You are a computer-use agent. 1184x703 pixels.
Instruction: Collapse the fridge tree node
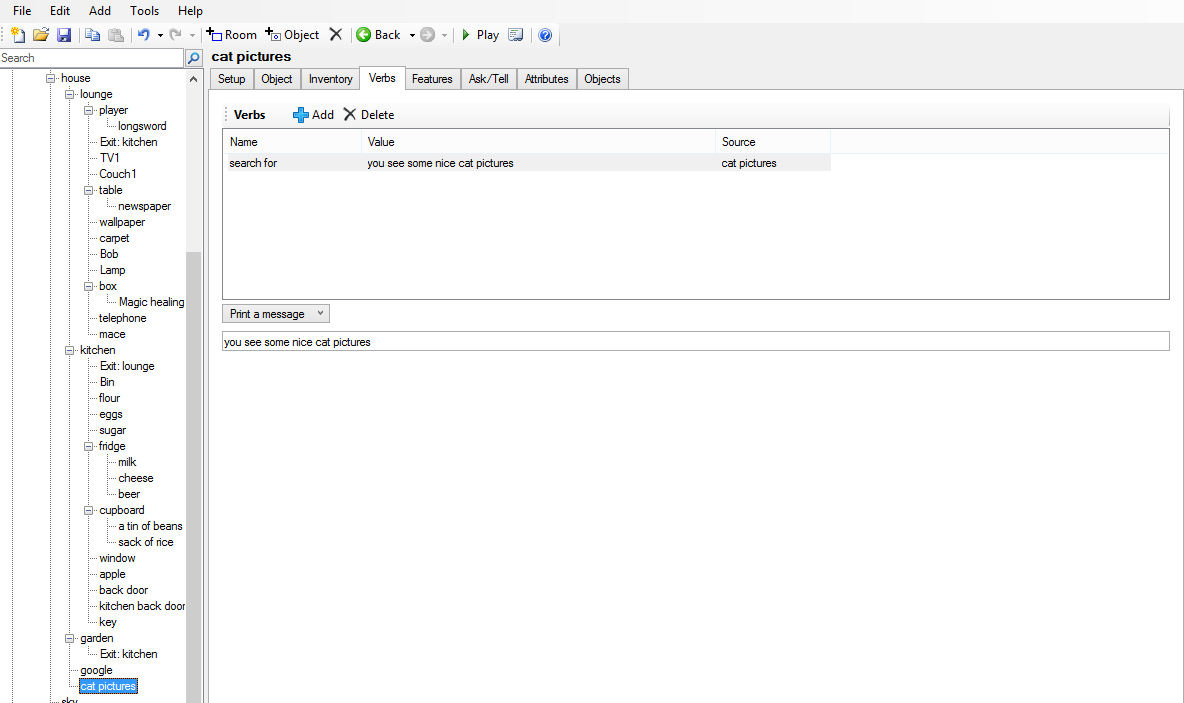point(89,446)
